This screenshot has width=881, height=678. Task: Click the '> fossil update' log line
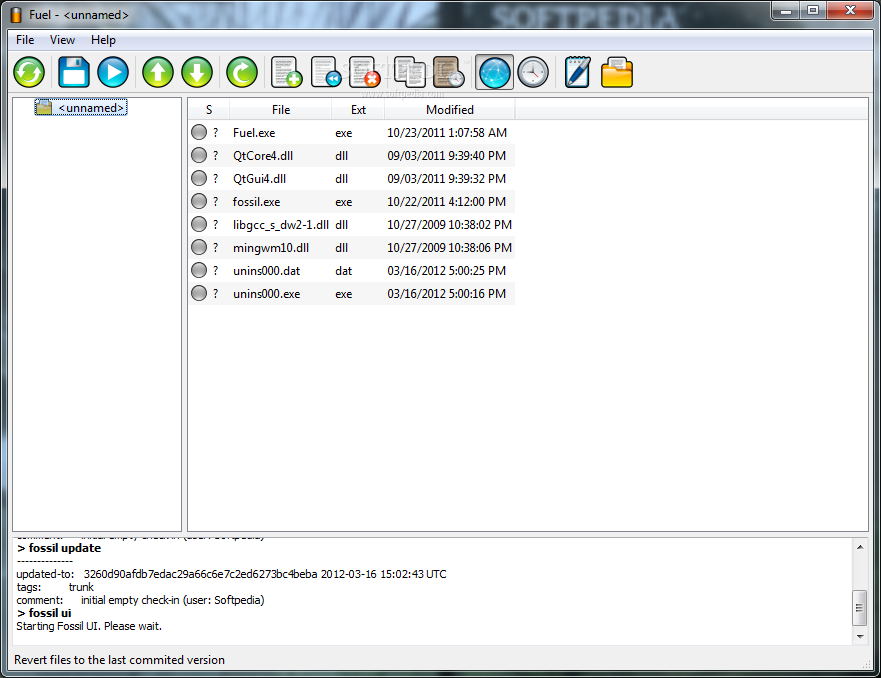point(59,548)
